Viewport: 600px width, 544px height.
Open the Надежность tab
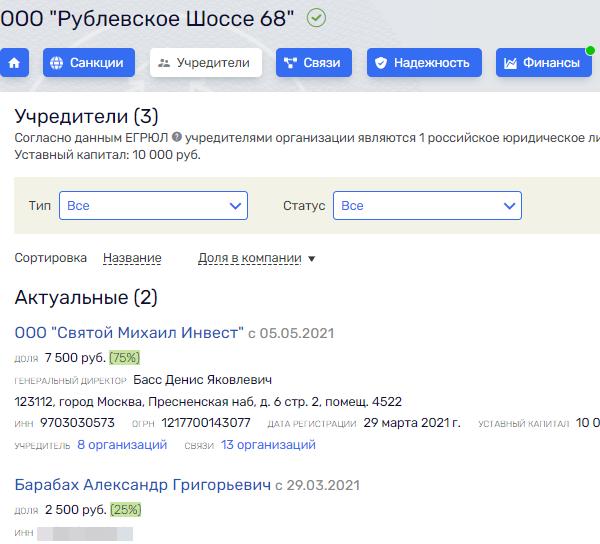424,63
